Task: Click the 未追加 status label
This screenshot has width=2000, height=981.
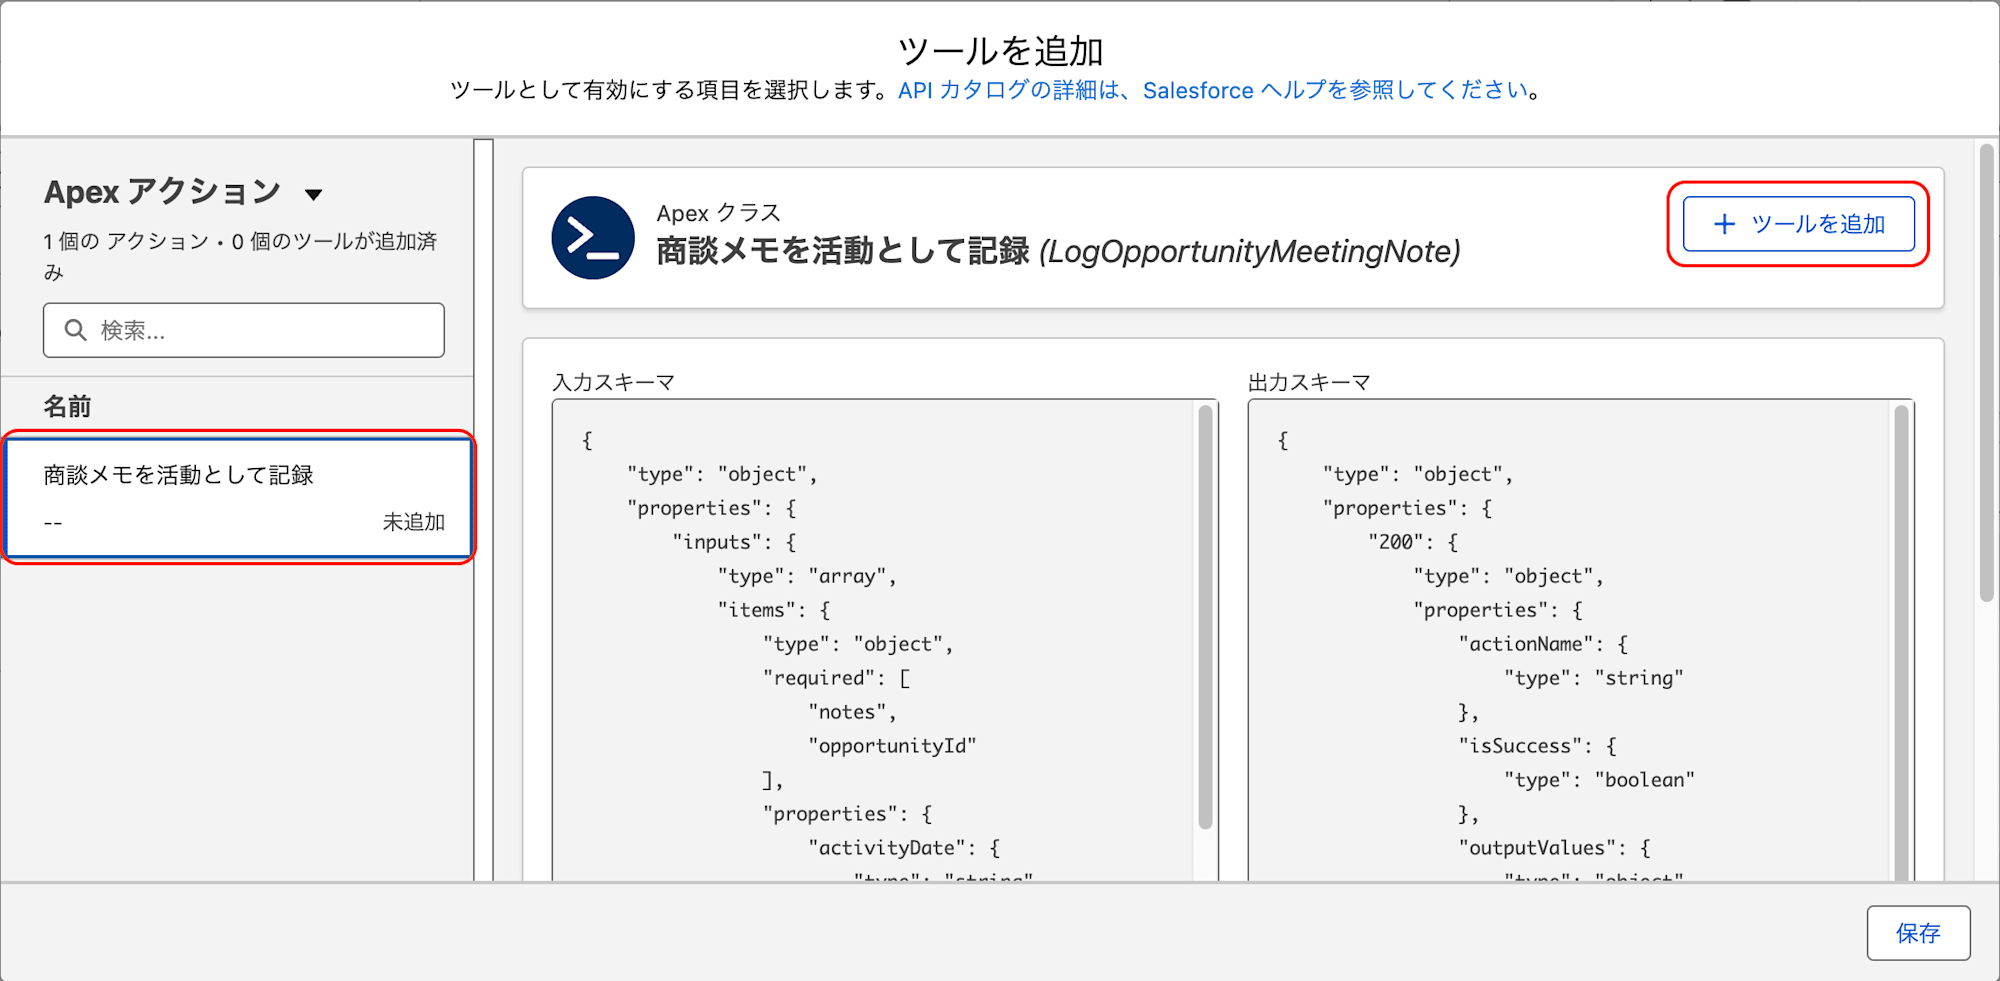Action: click(413, 522)
